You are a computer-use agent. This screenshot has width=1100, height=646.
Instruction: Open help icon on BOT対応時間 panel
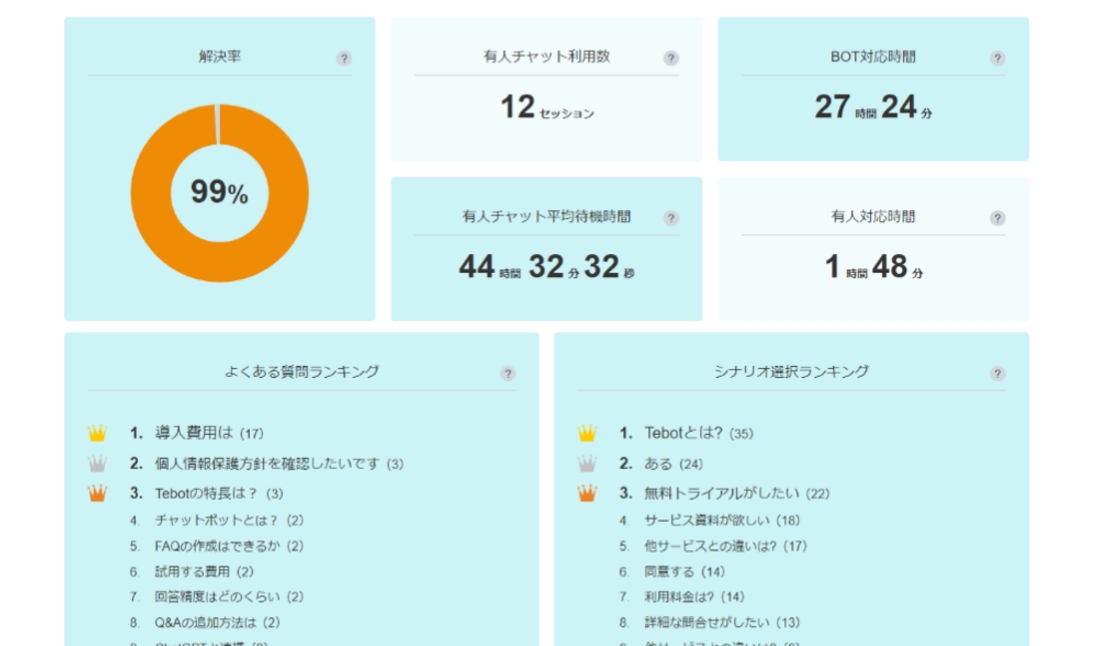994,58
